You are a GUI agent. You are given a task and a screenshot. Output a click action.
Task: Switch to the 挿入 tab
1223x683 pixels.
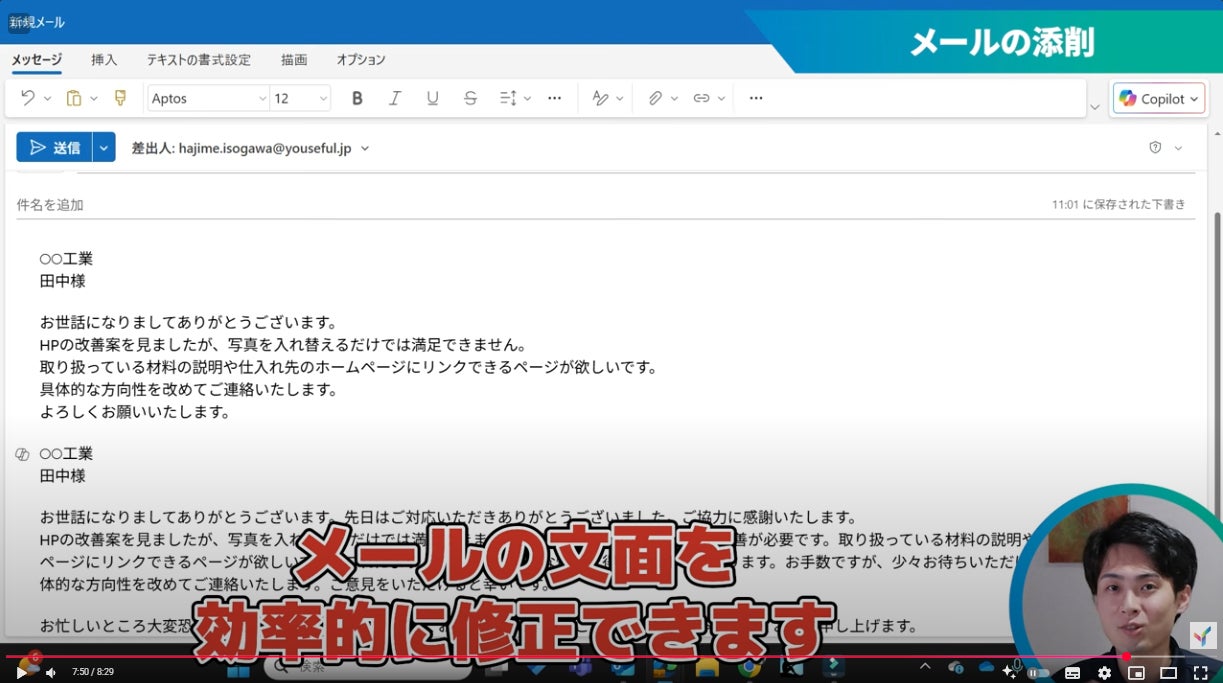104,60
